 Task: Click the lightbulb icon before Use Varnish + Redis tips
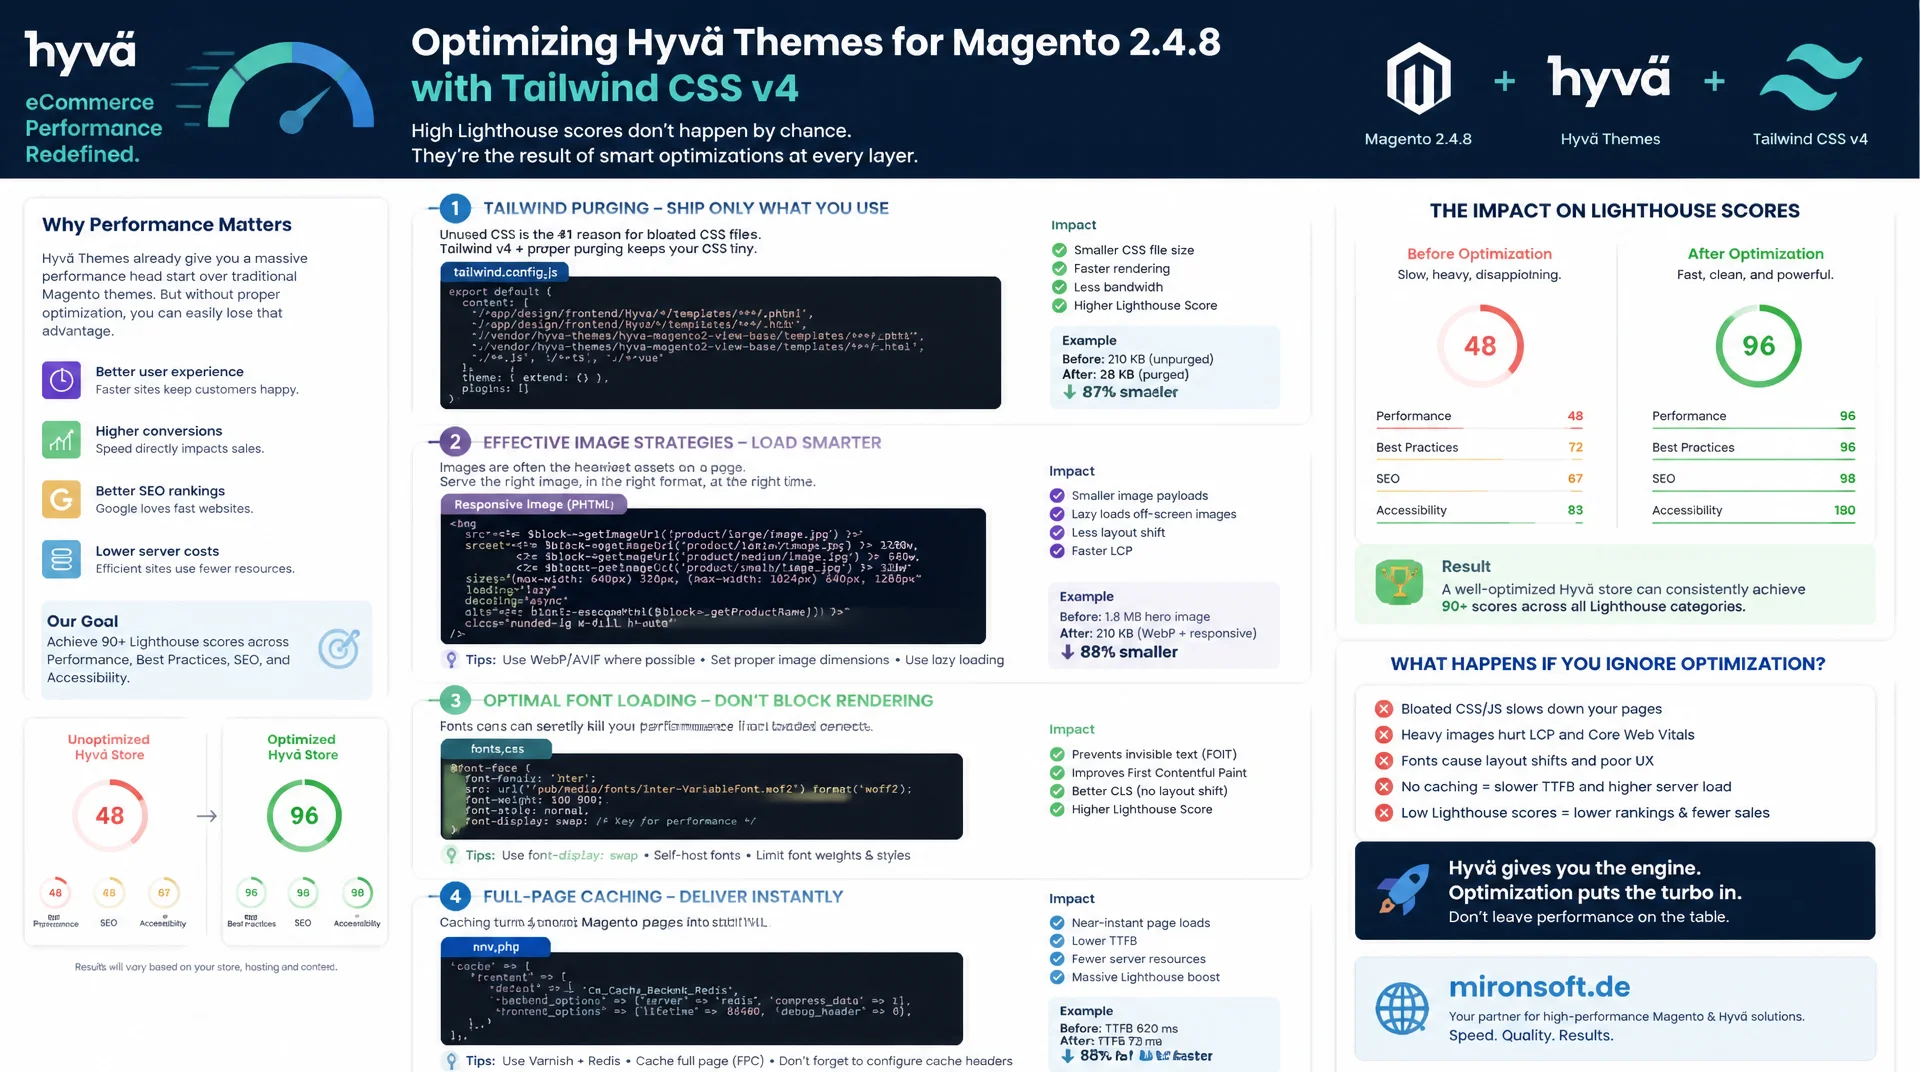451,1061
